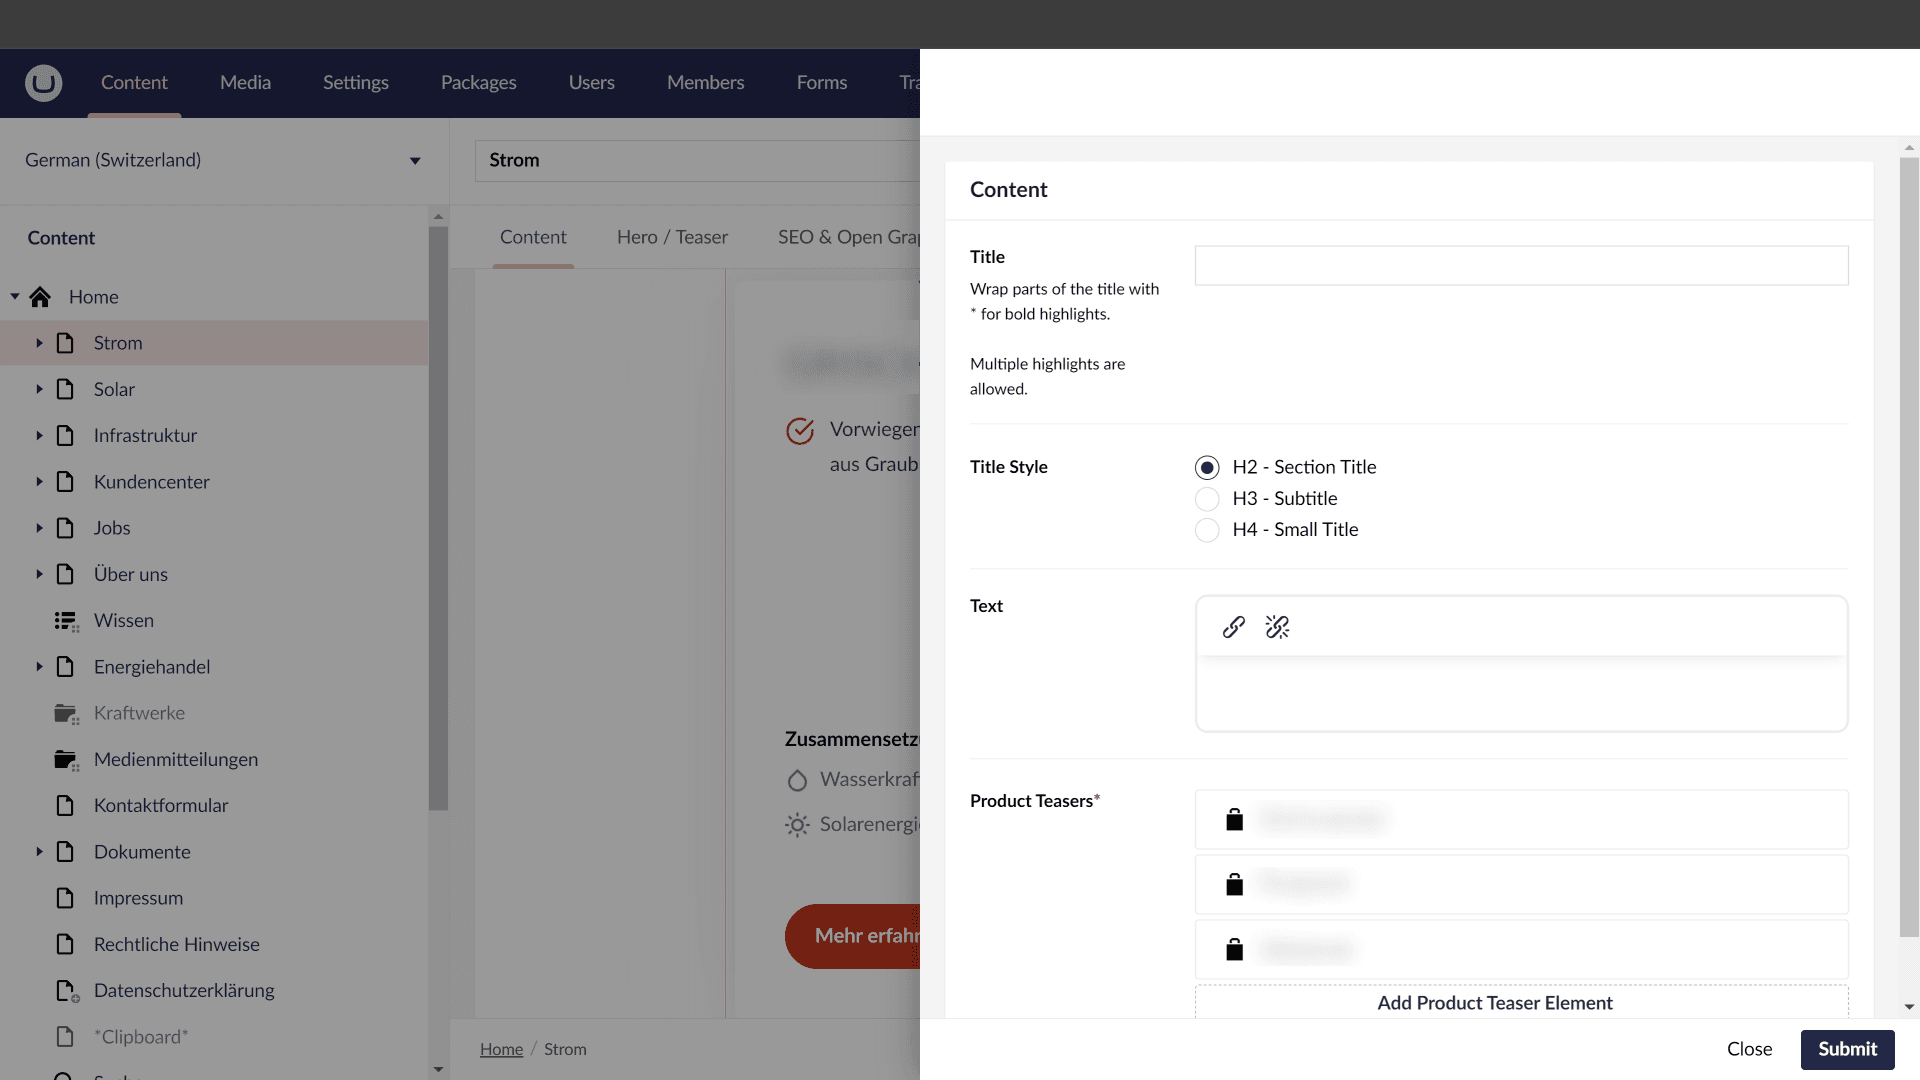1920x1080 pixels.
Task: Select H4 - Small Title radio option
Action: [1207, 530]
